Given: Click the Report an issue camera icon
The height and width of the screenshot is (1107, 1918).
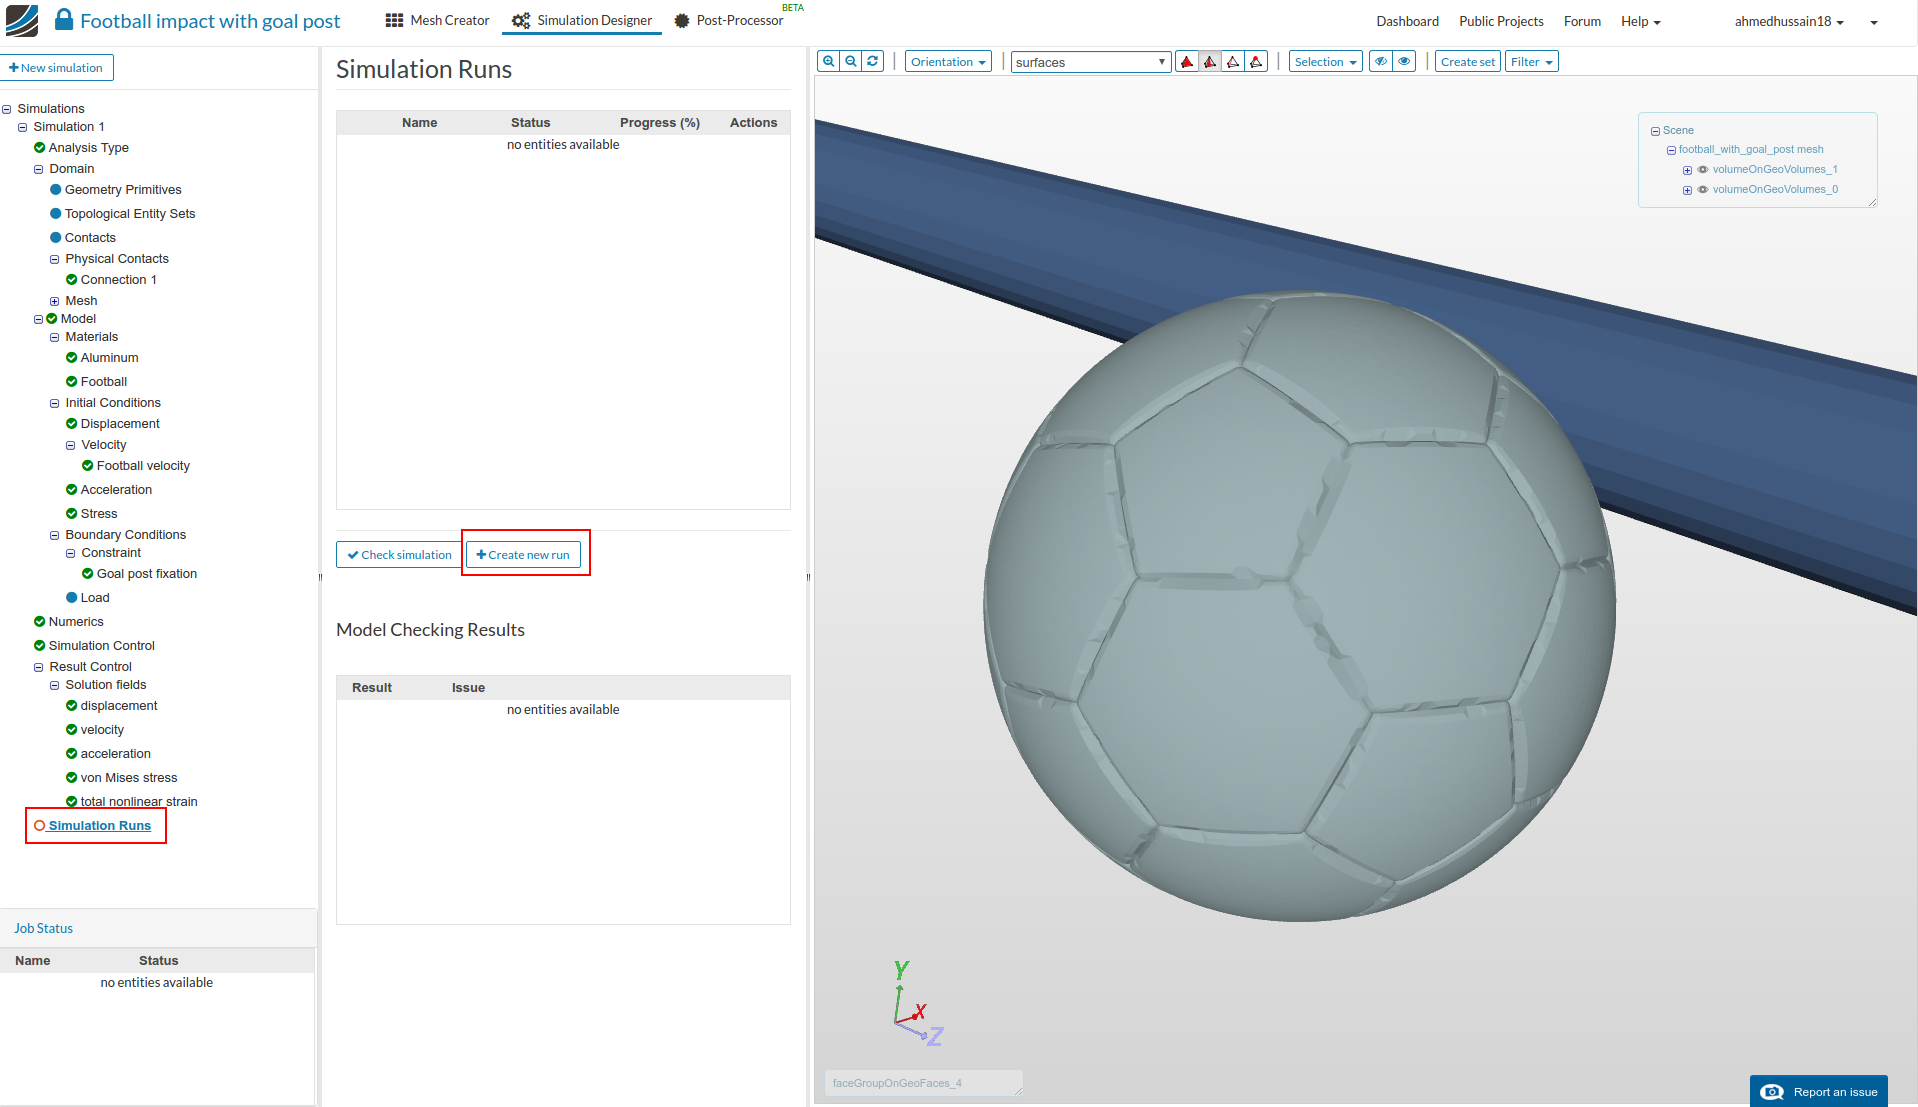Looking at the screenshot, I should (x=1772, y=1092).
